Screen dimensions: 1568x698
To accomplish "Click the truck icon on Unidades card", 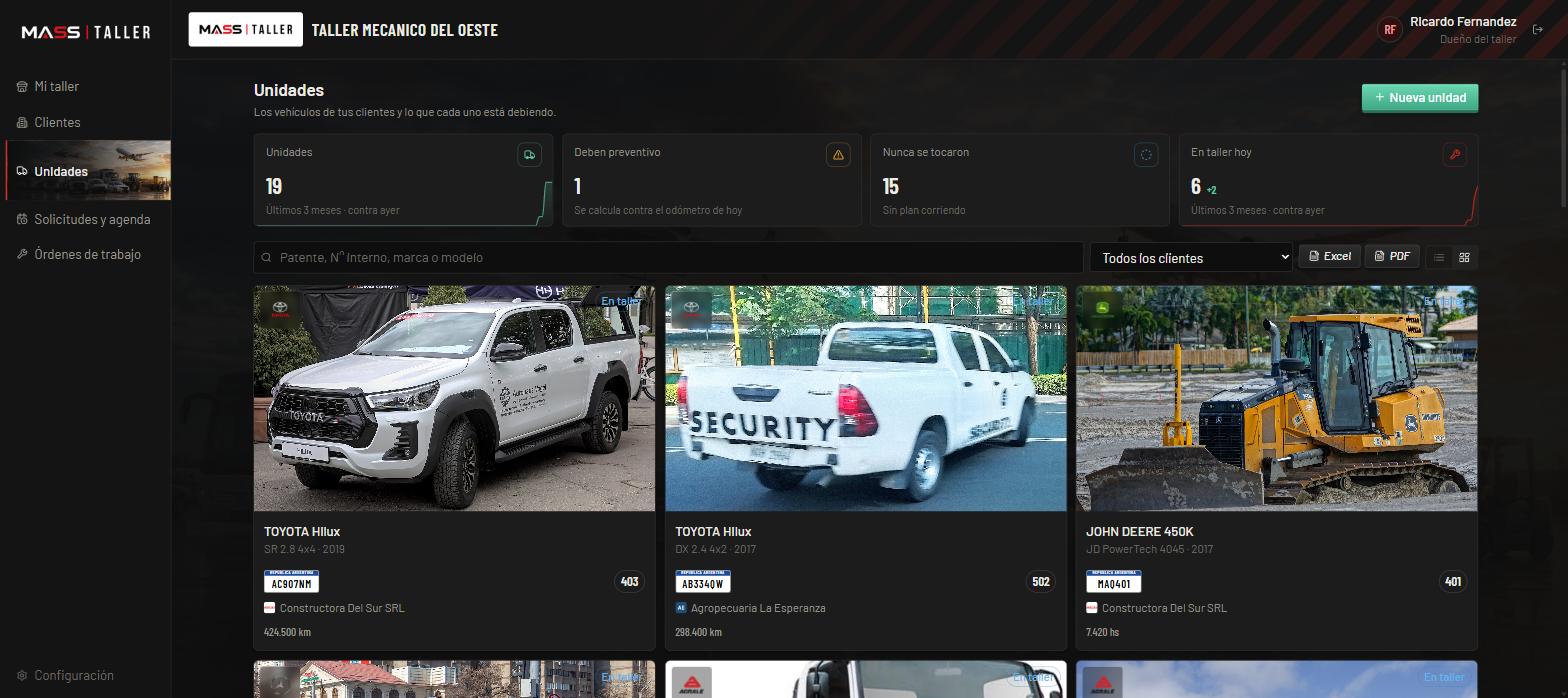I will point(529,154).
